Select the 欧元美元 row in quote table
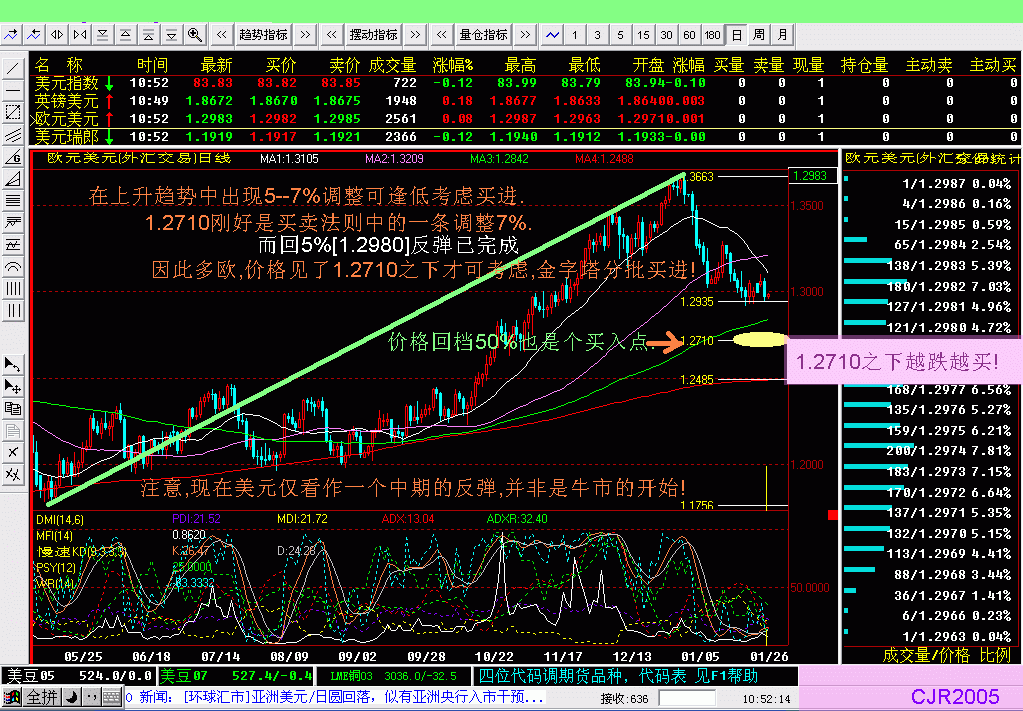Viewport: 1023px width, 711px height. (524, 119)
